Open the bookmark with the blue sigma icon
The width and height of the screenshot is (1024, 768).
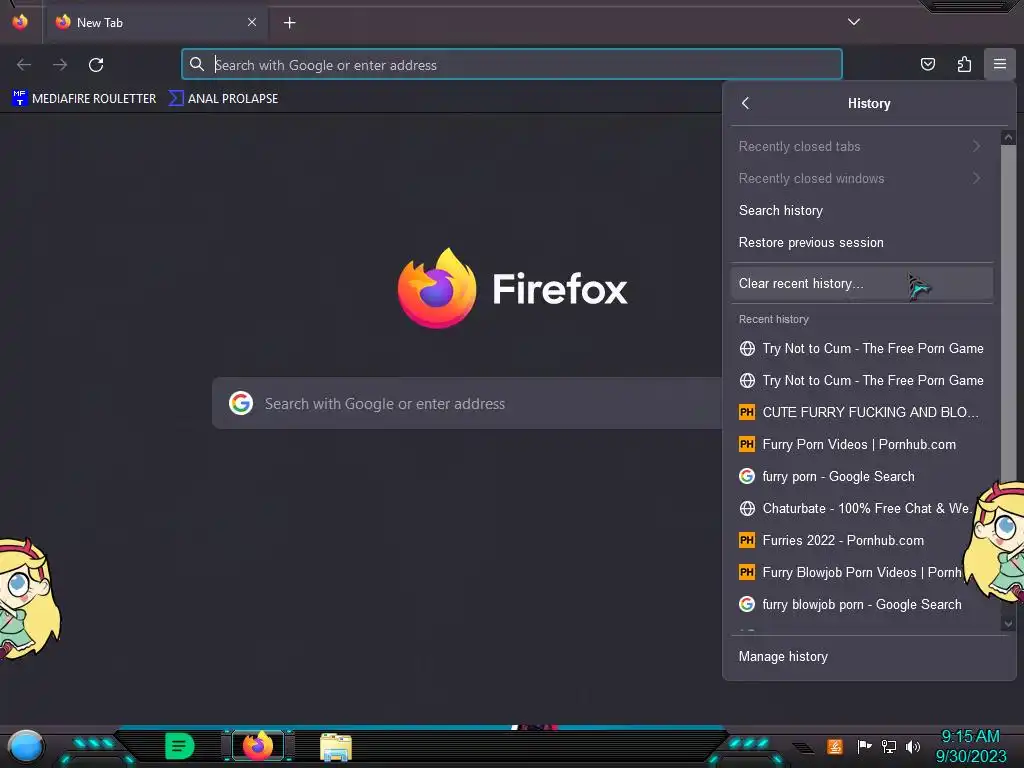click(x=223, y=99)
